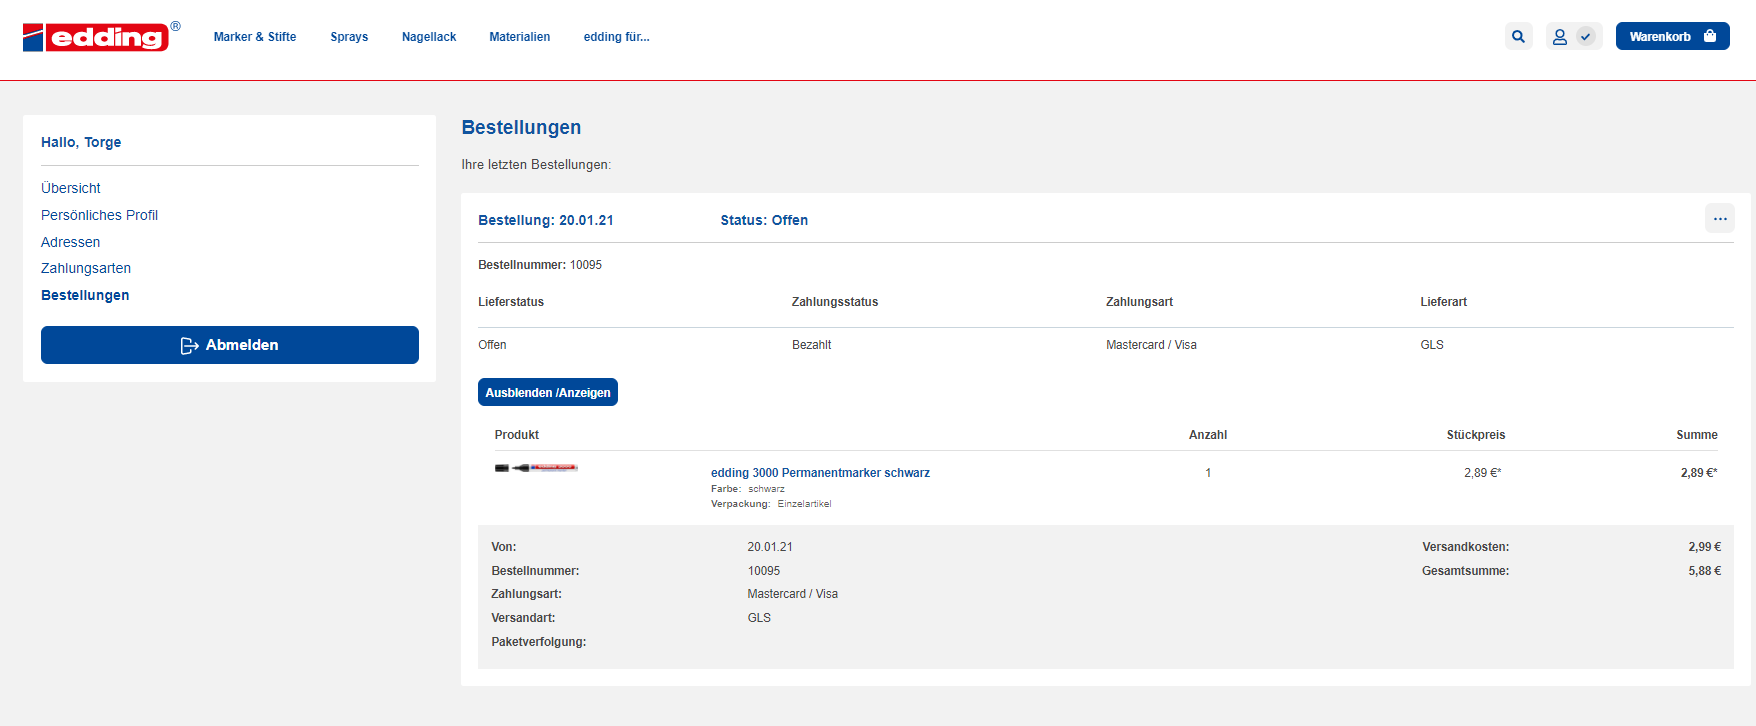Image resolution: width=1756 pixels, height=726 pixels.
Task: Go to Übersicht in sidebar
Action: point(71,188)
